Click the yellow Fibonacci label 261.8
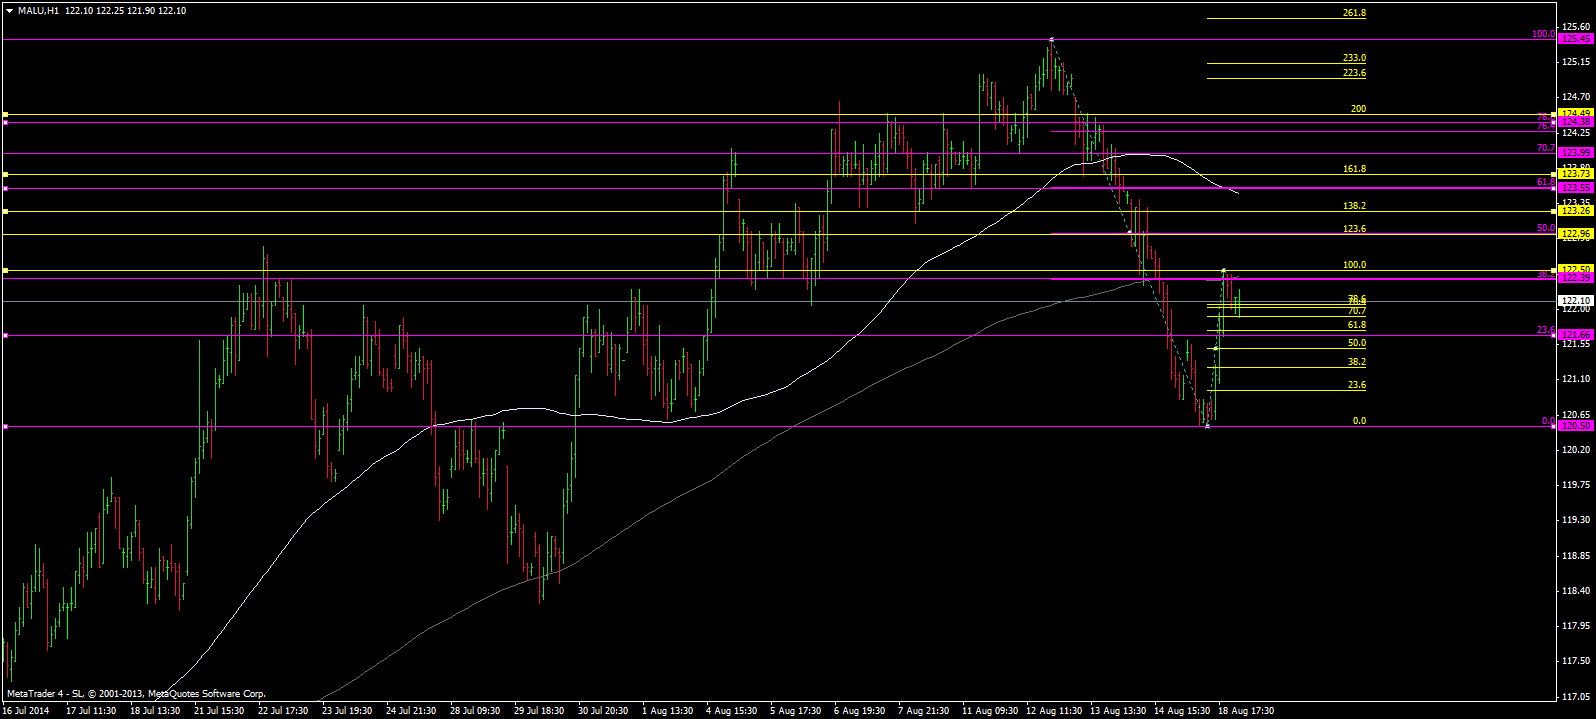 pos(1355,13)
